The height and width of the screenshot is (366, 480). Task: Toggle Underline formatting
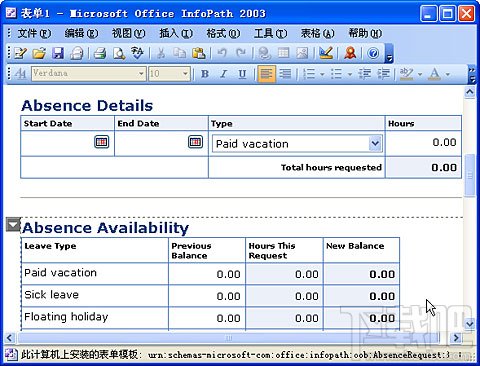click(x=242, y=74)
